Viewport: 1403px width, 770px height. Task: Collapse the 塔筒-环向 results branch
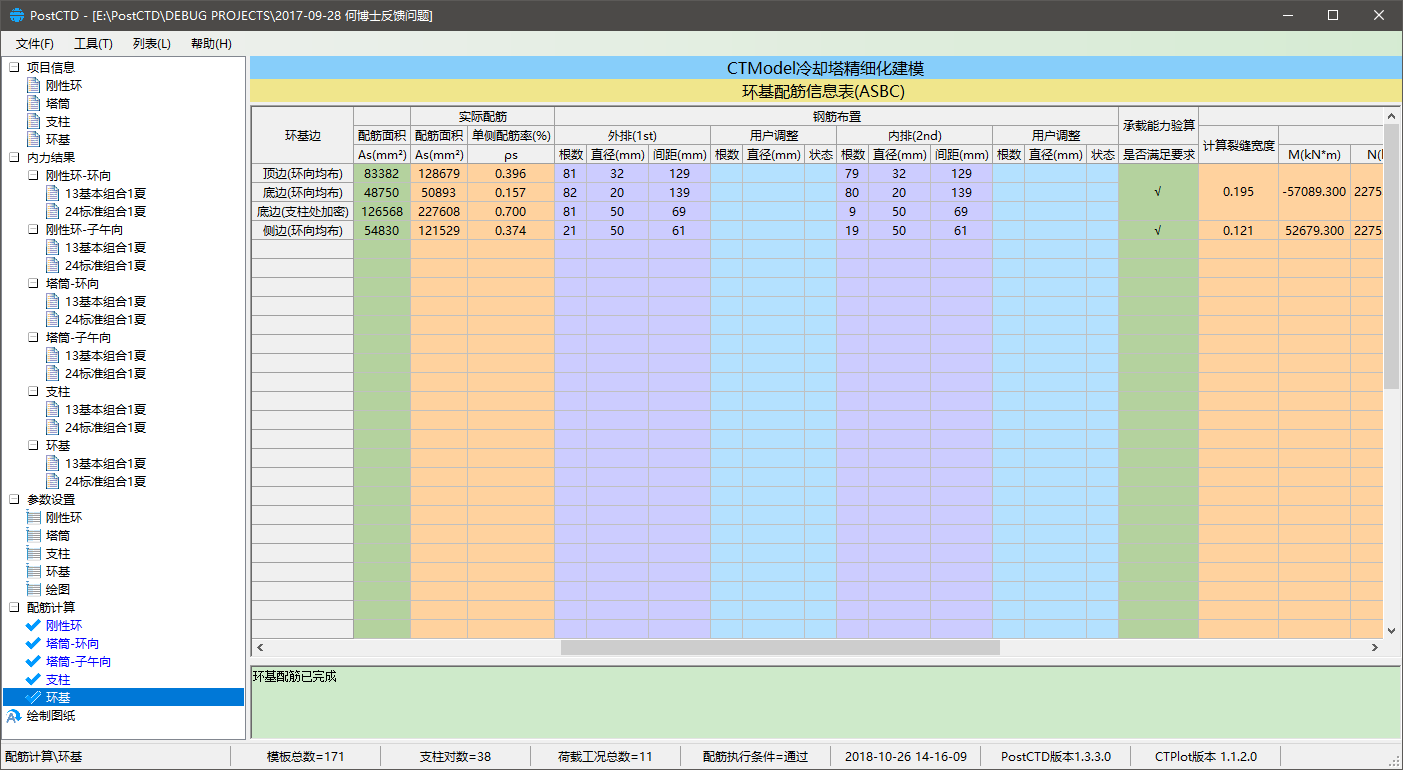pos(34,284)
